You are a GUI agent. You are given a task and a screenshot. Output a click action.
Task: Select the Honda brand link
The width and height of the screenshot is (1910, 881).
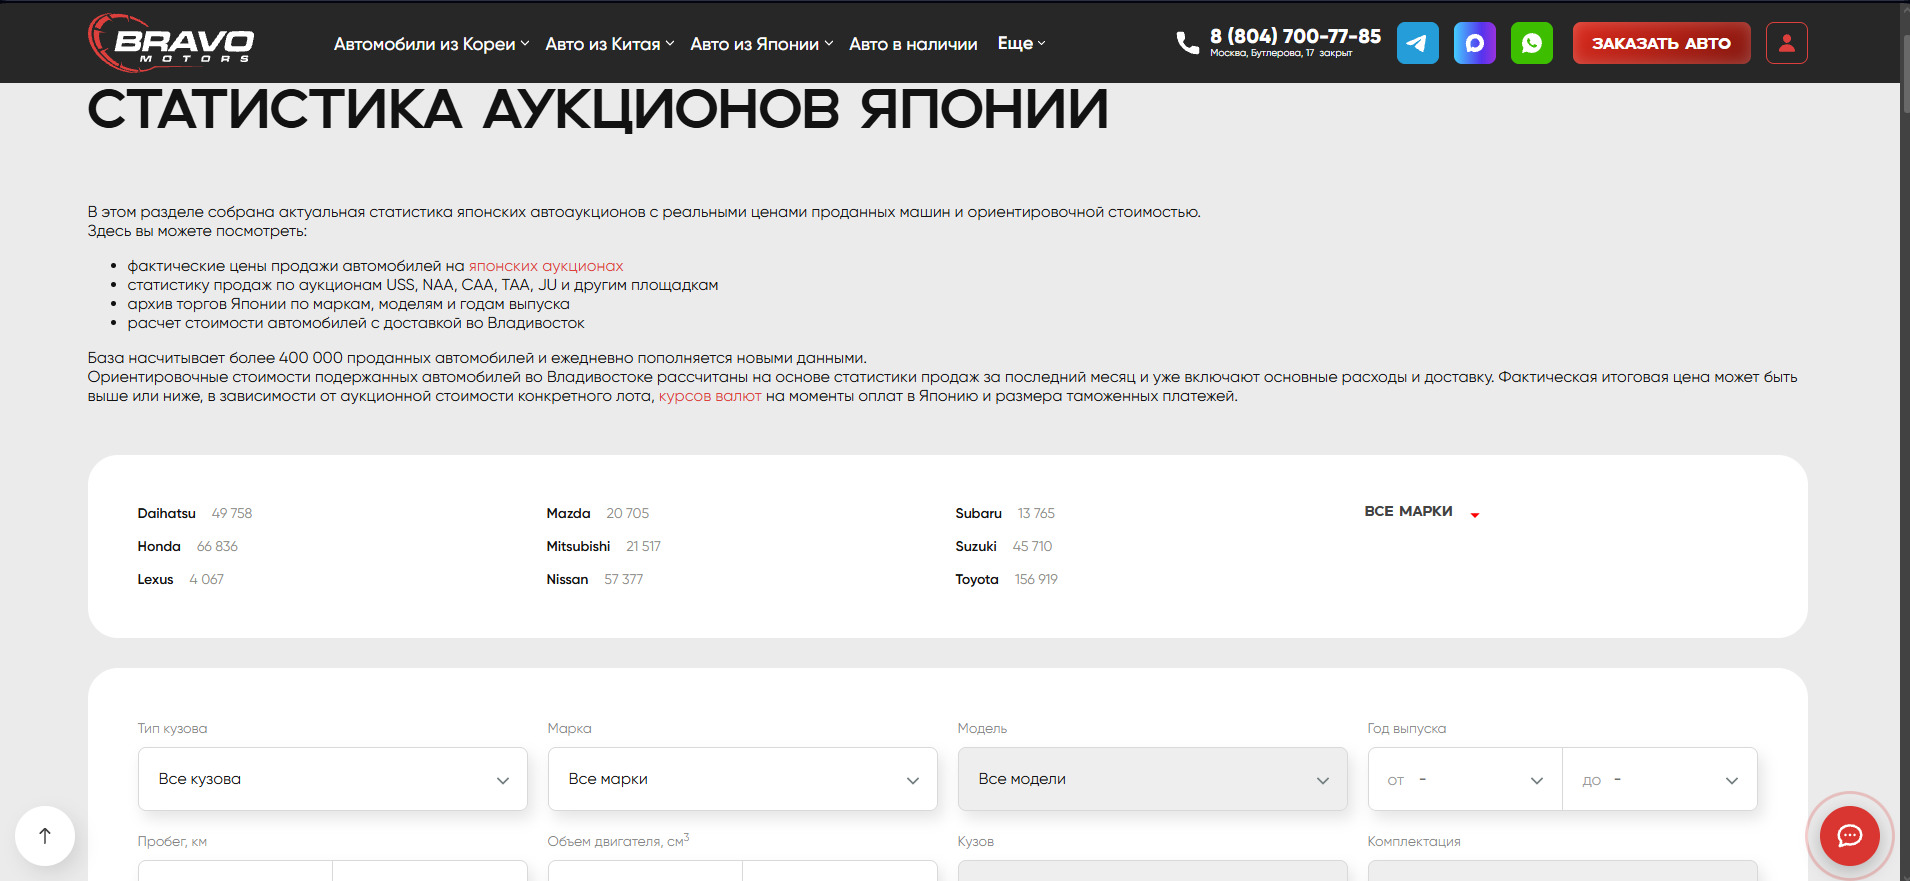pos(159,546)
